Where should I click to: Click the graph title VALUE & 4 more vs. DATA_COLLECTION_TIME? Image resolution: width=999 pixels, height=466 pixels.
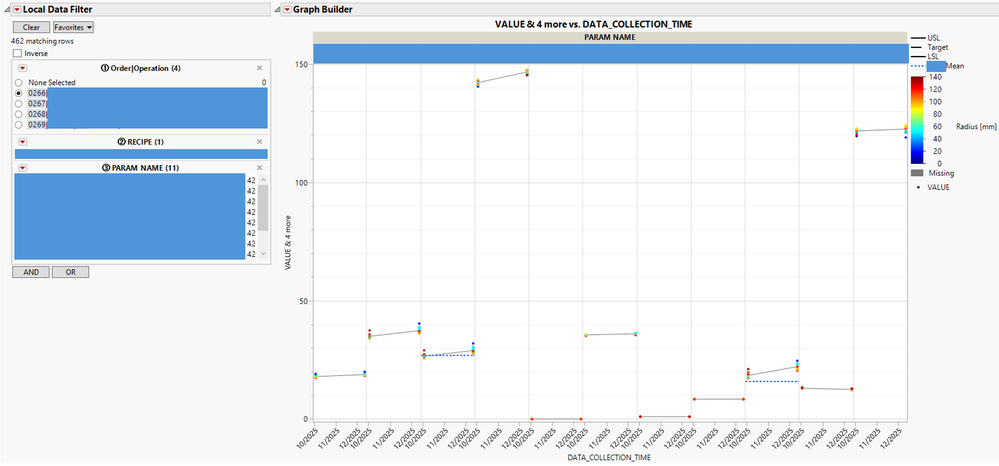(593, 24)
